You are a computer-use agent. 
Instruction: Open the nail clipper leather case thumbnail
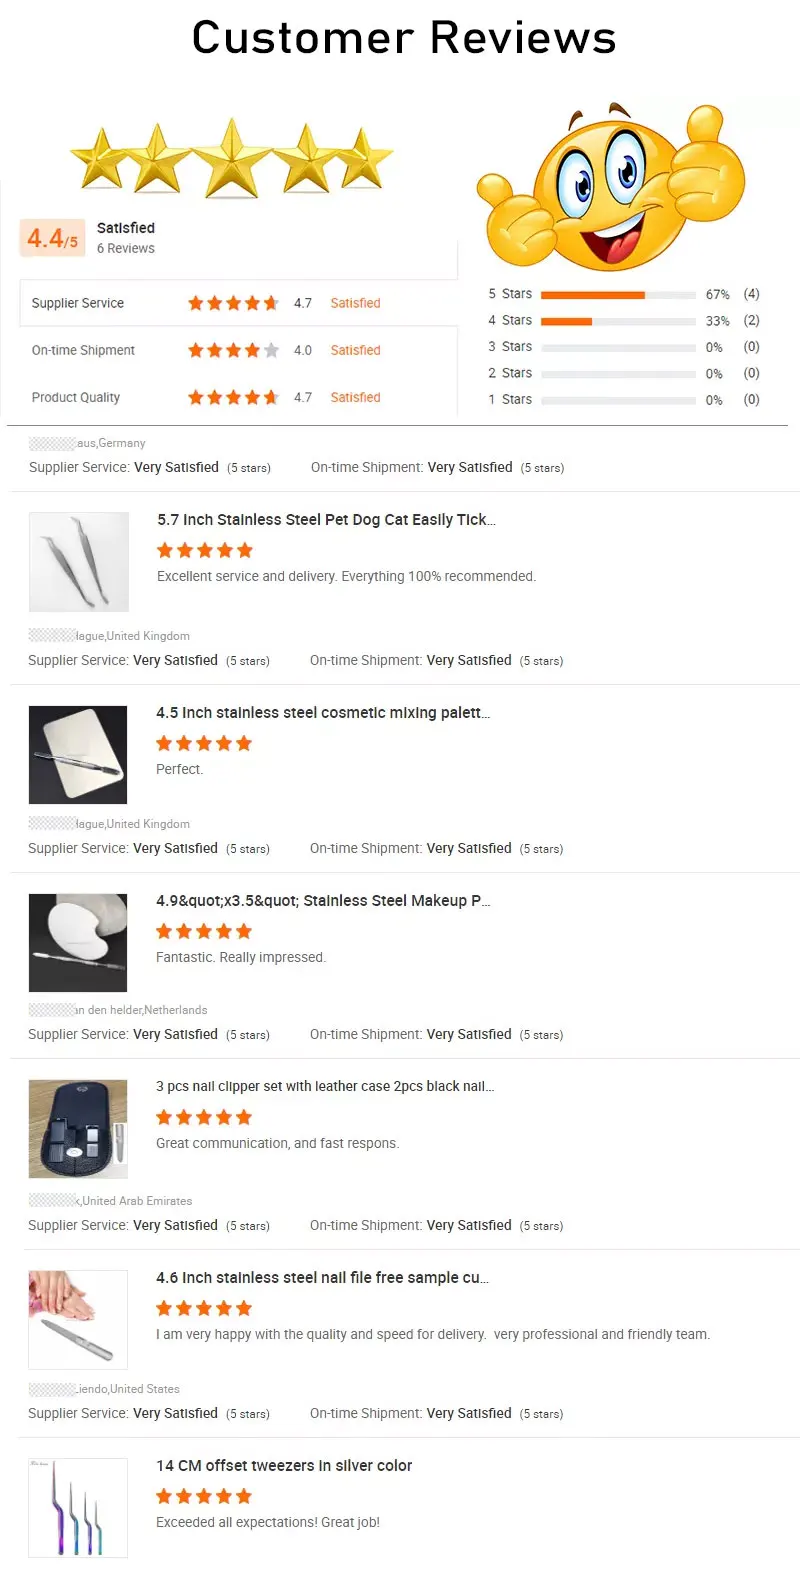pos(78,1129)
